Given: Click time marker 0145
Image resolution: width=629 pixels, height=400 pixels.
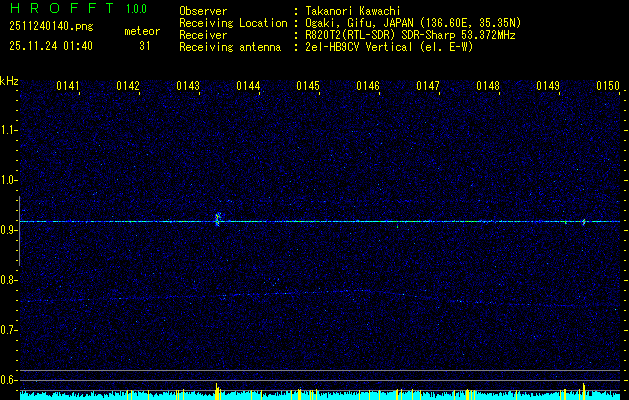Looking at the screenshot, I should pos(308,86).
